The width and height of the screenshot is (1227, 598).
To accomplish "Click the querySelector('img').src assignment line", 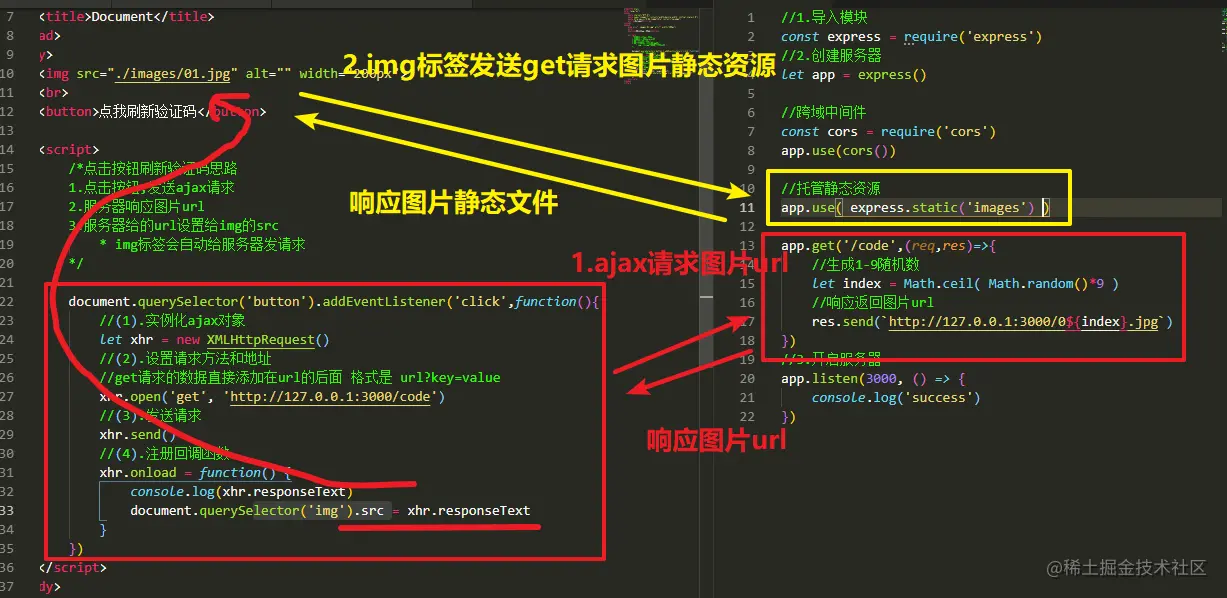I will [330, 510].
